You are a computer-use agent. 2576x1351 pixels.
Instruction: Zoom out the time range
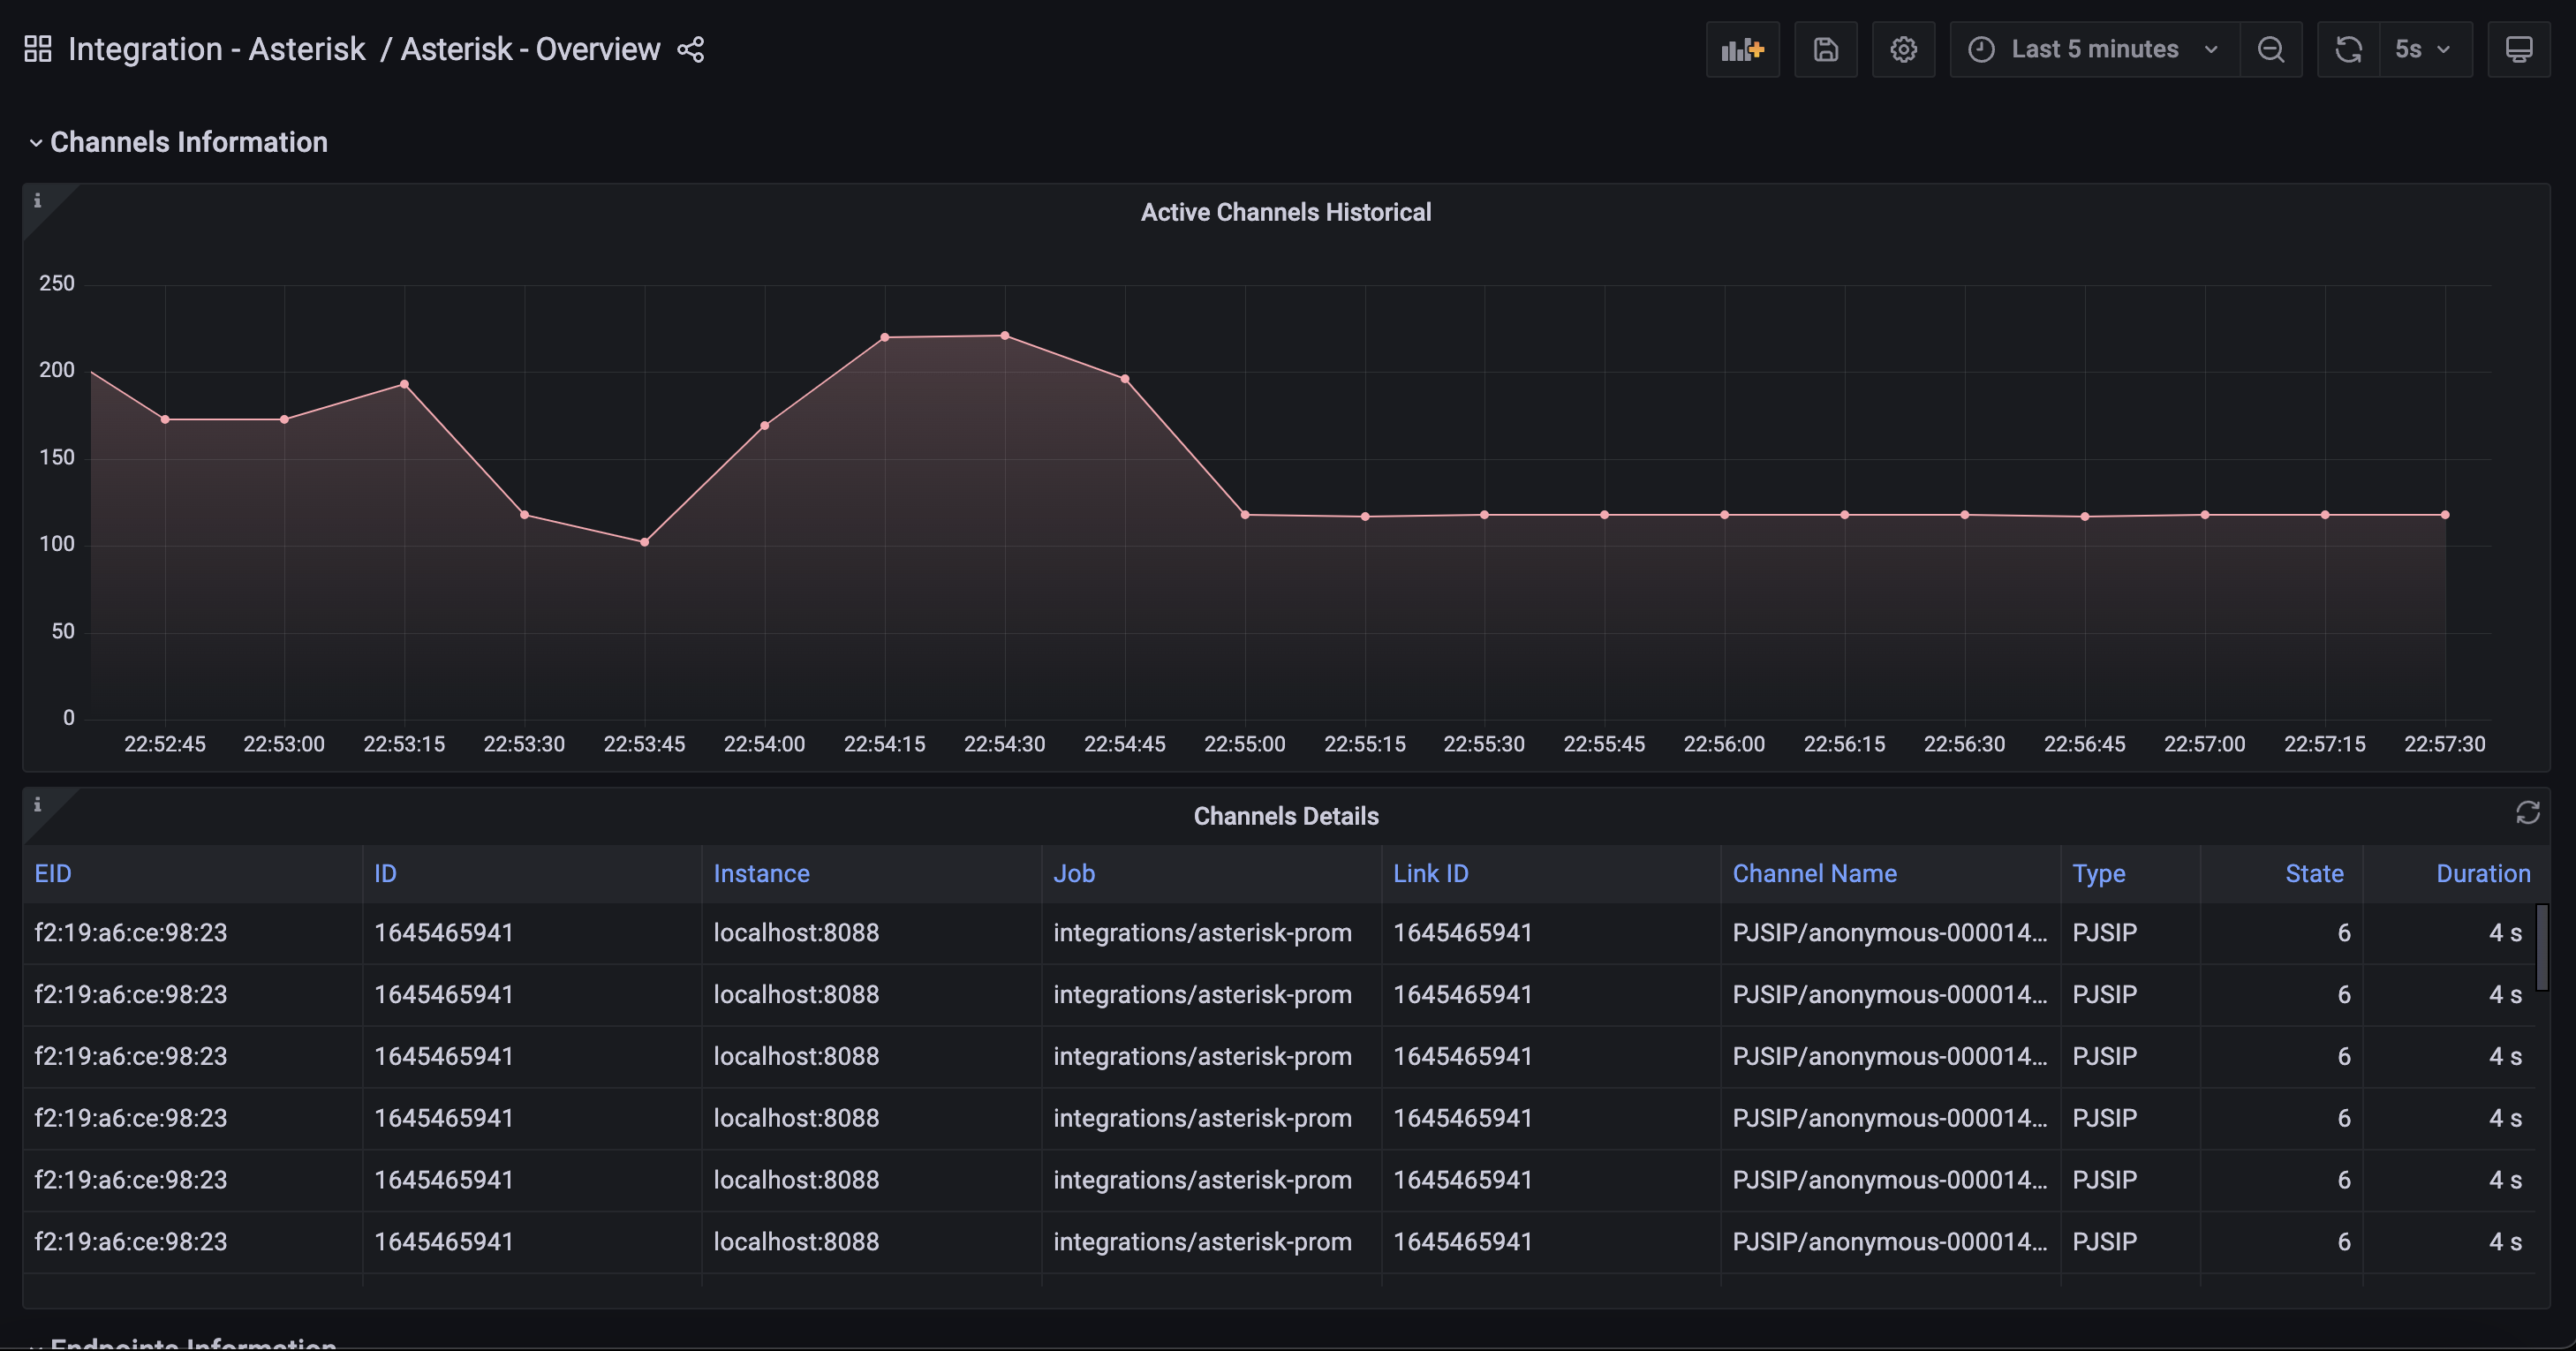pos(2271,49)
